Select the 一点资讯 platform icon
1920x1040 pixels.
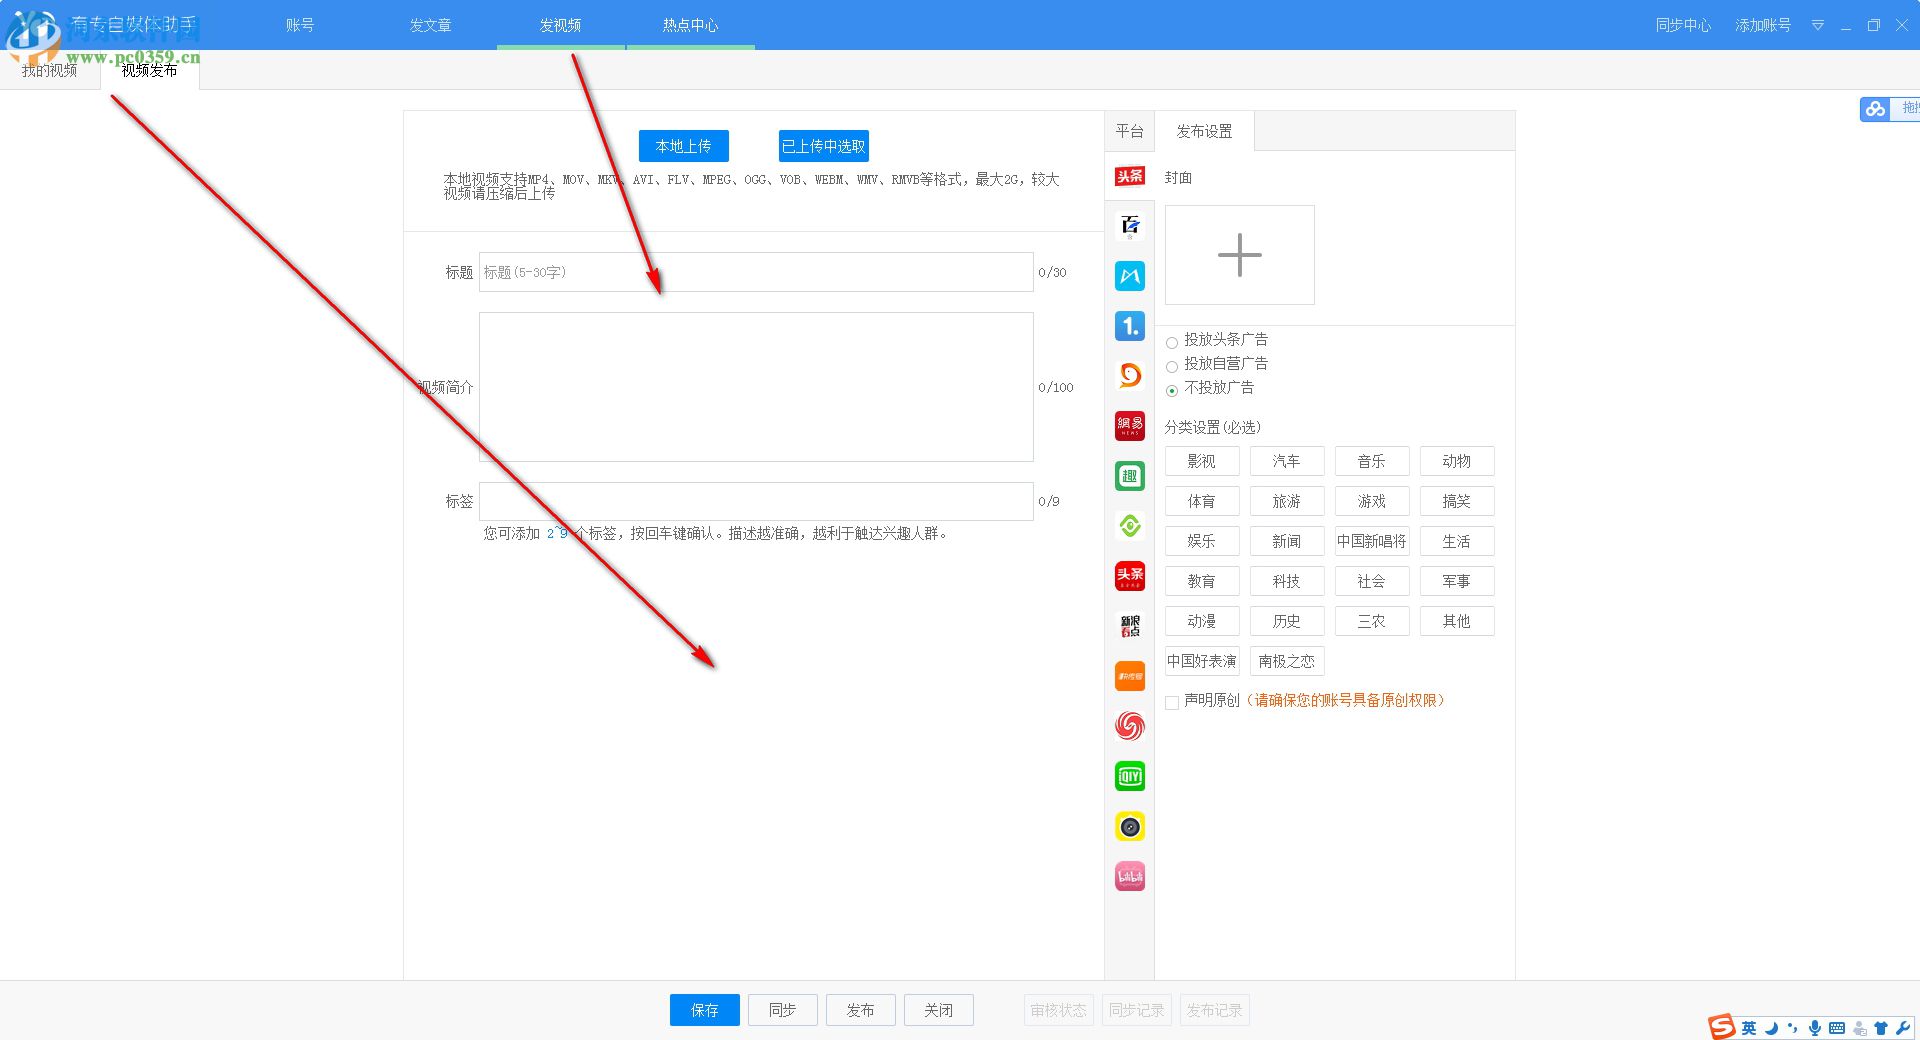click(x=1129, y=327)
